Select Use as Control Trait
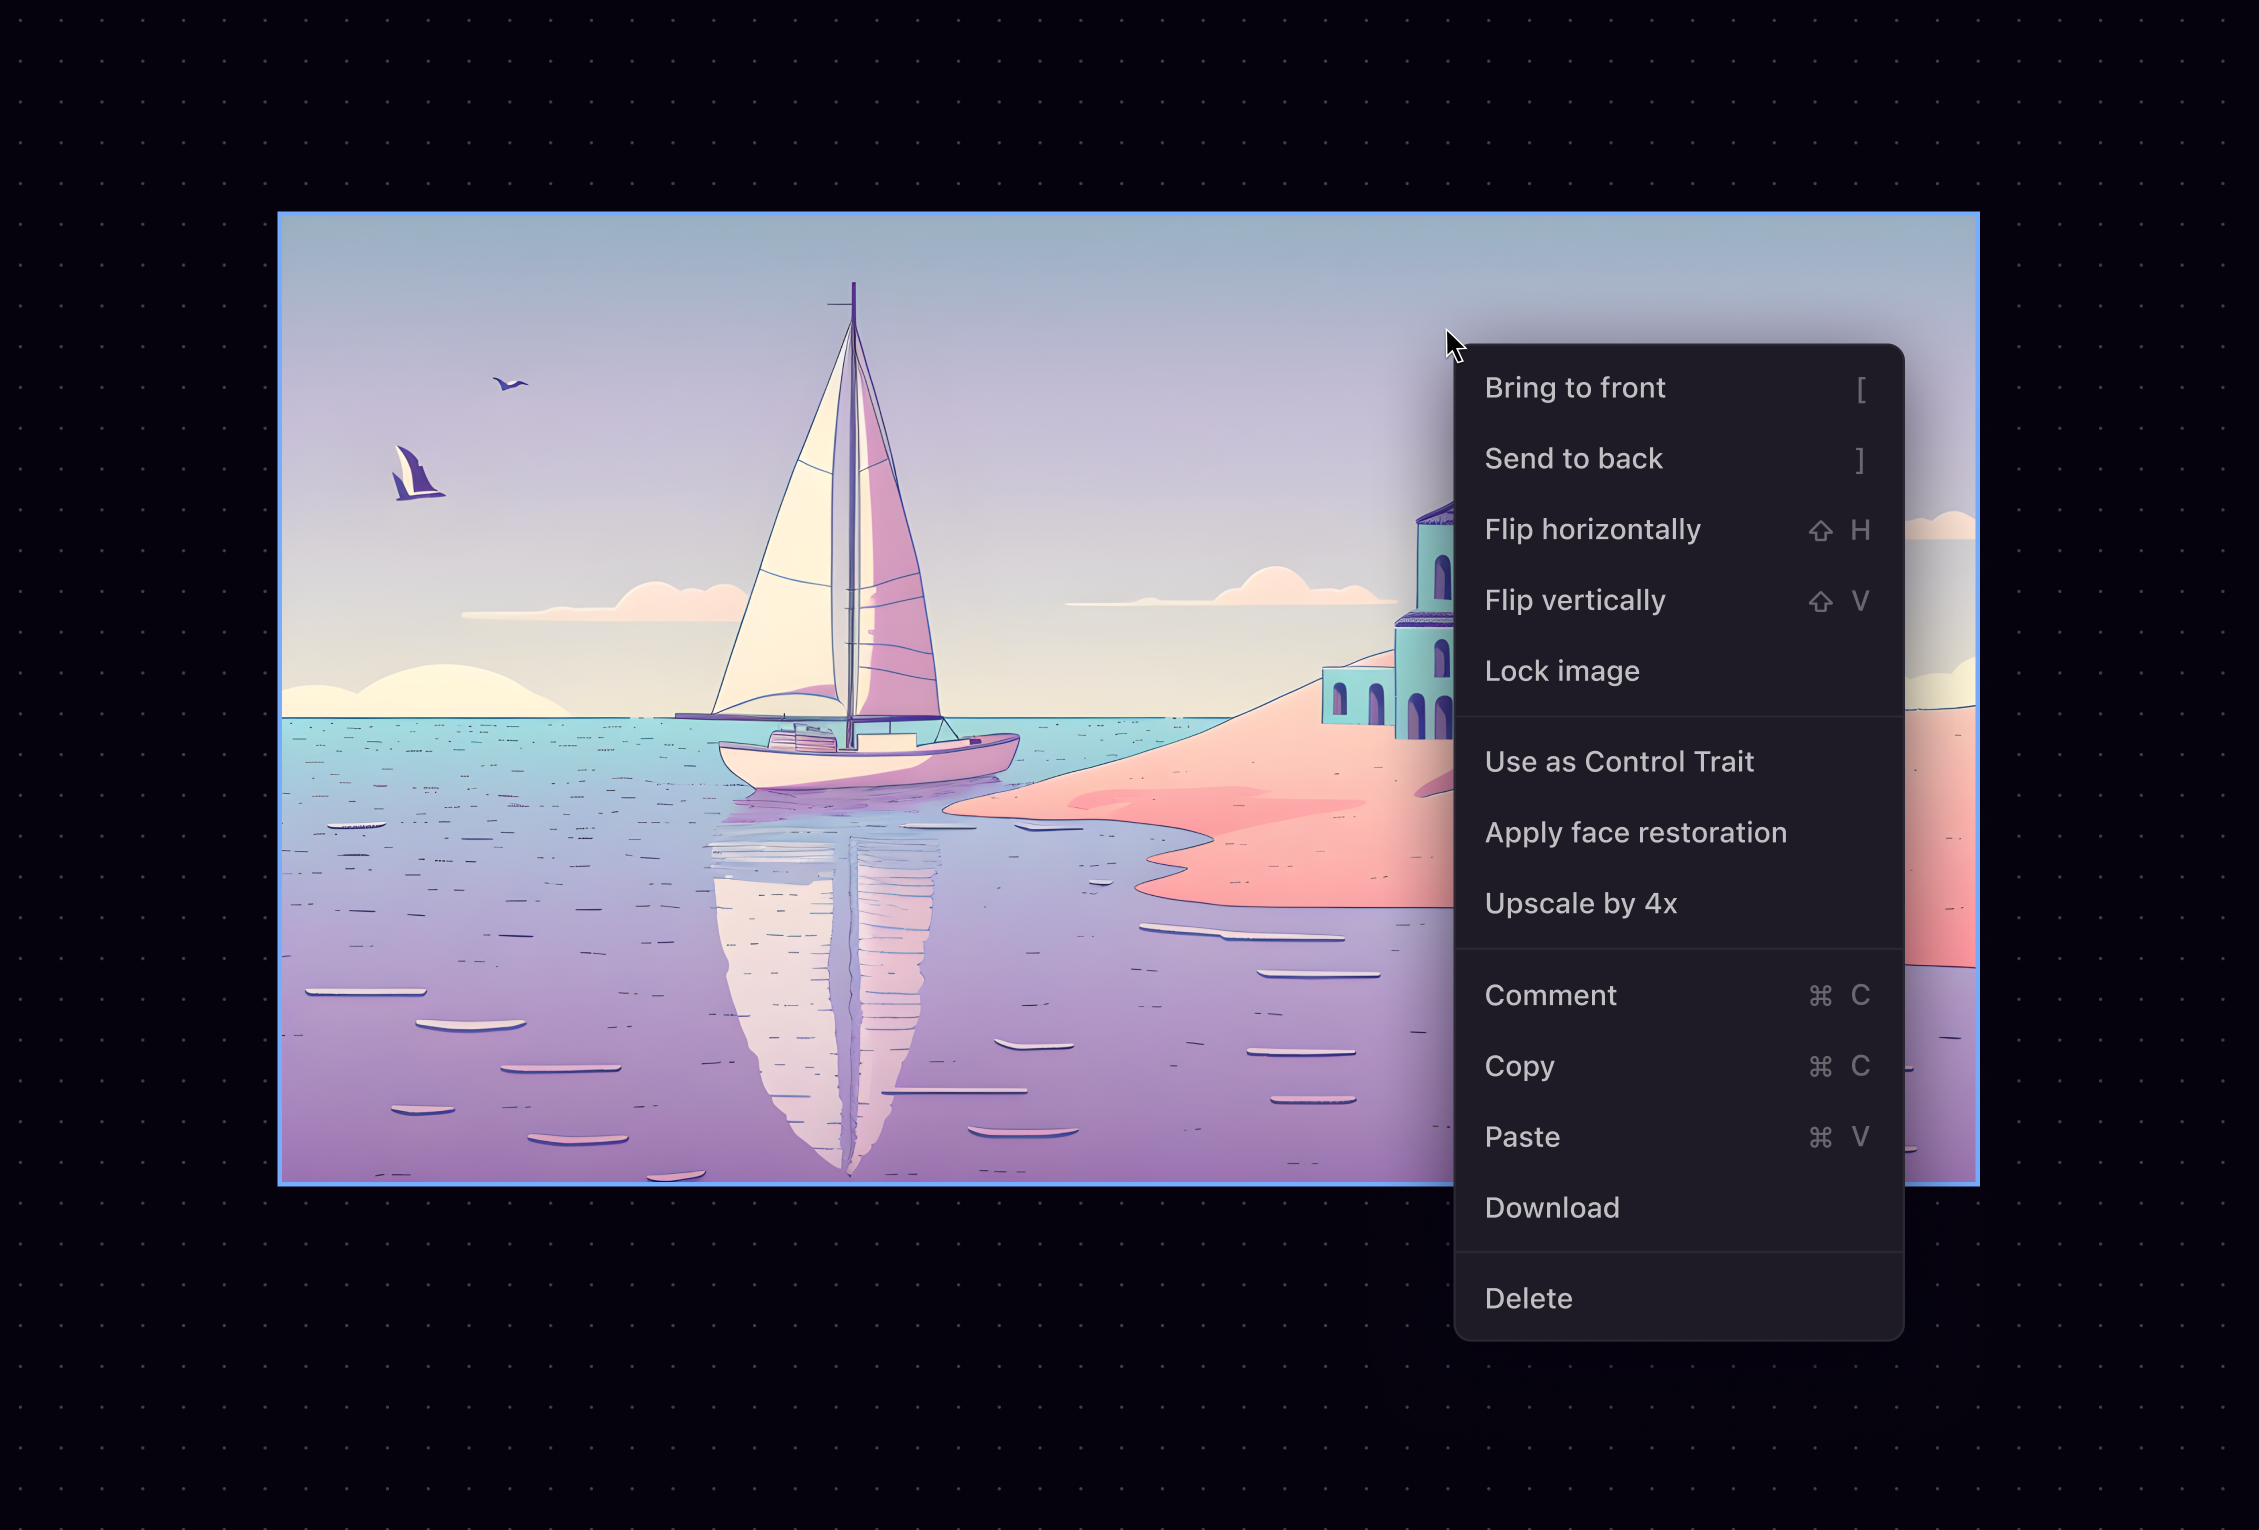The width and height of the screenshot is (2259, 1530). pos(1678,762)
